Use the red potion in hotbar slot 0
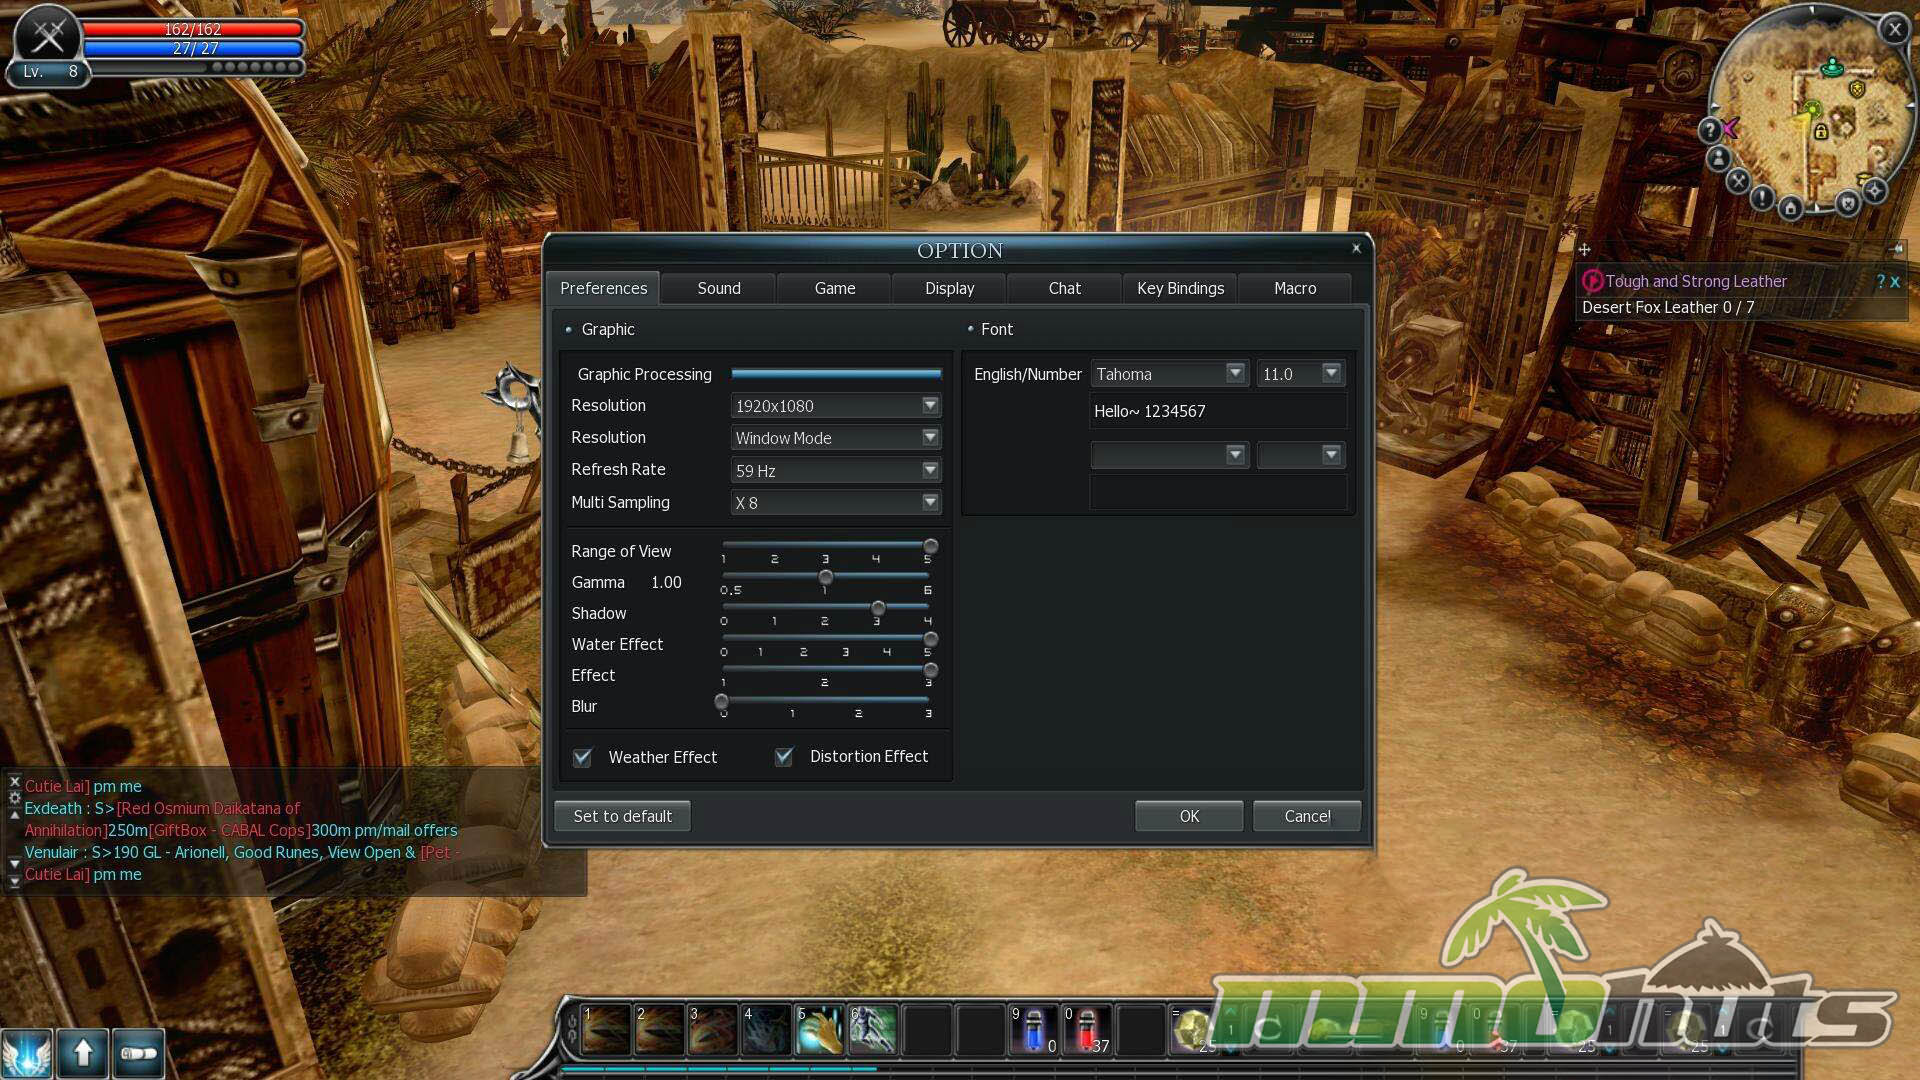This screenshot has width=1920, height=1080. 1087,1030
